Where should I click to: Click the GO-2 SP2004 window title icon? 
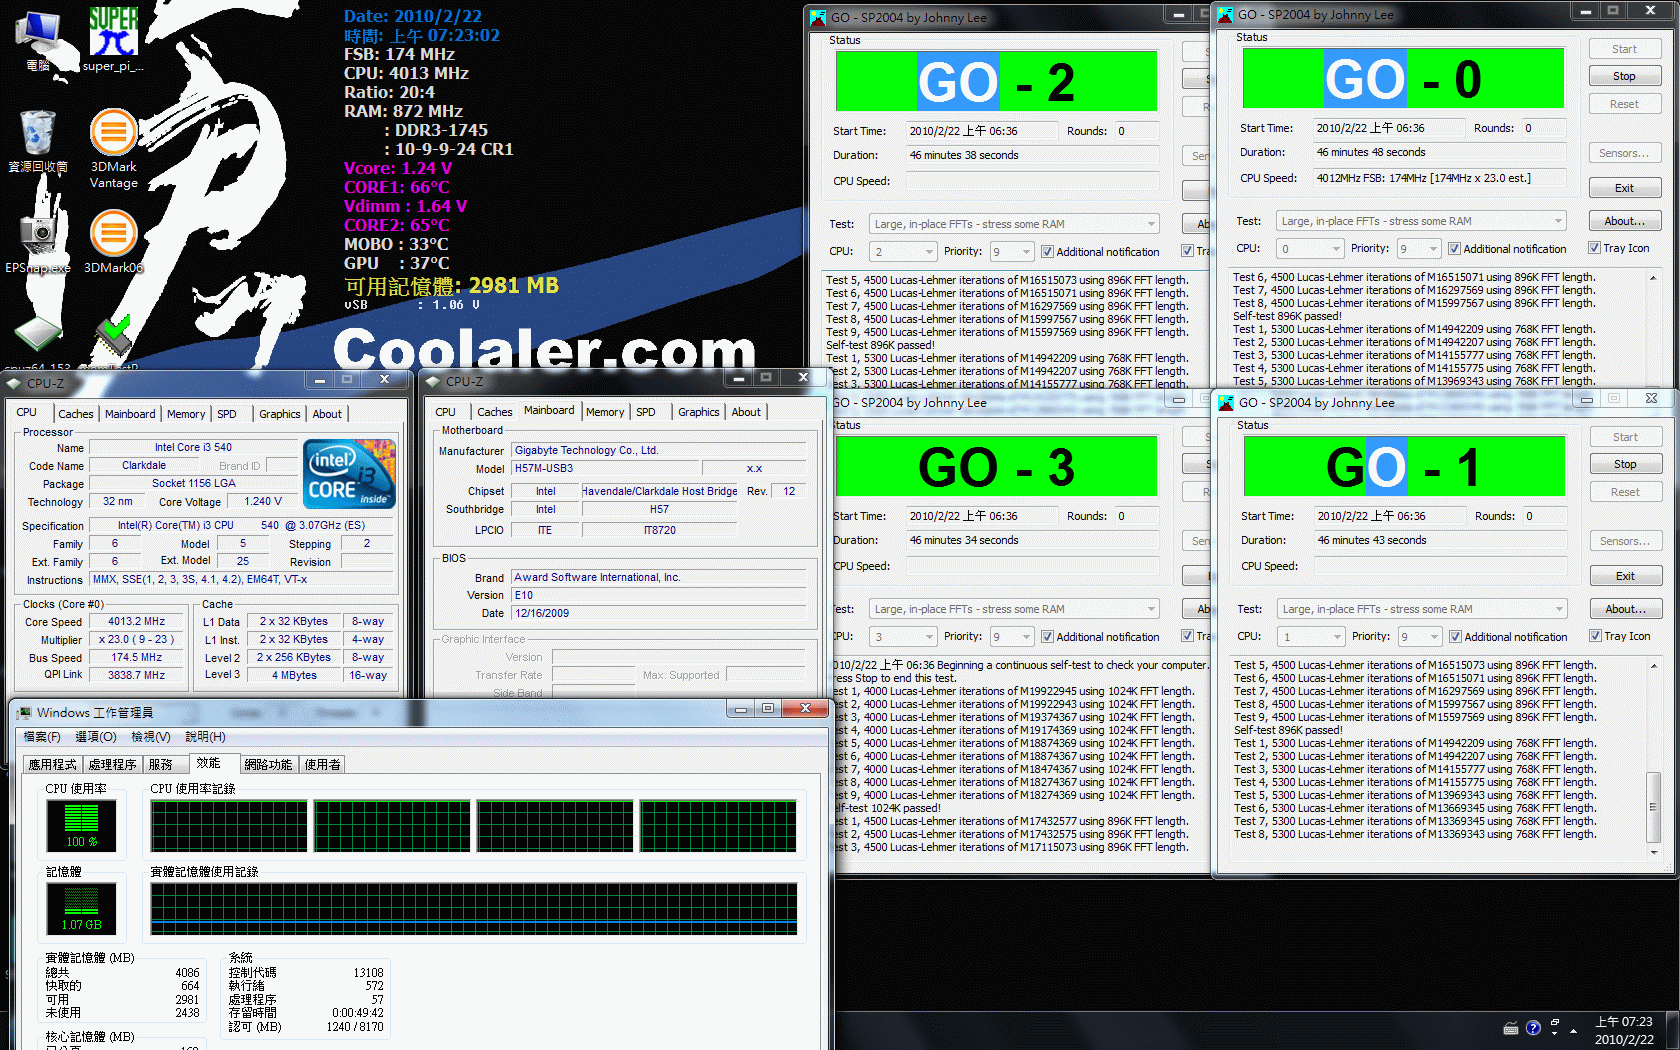point(818,17)
